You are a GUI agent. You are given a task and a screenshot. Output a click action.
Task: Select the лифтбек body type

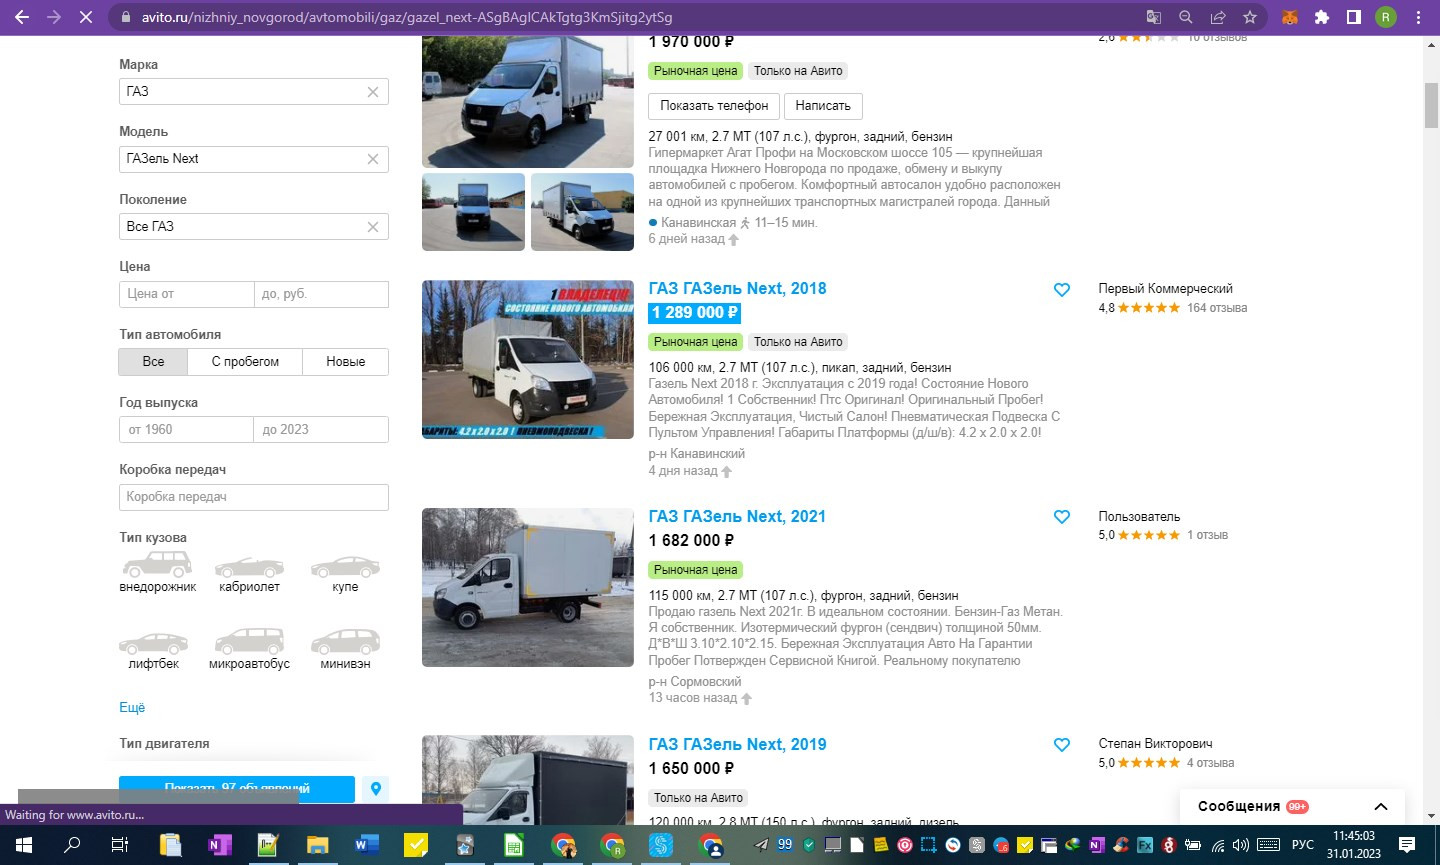[153, 650]
